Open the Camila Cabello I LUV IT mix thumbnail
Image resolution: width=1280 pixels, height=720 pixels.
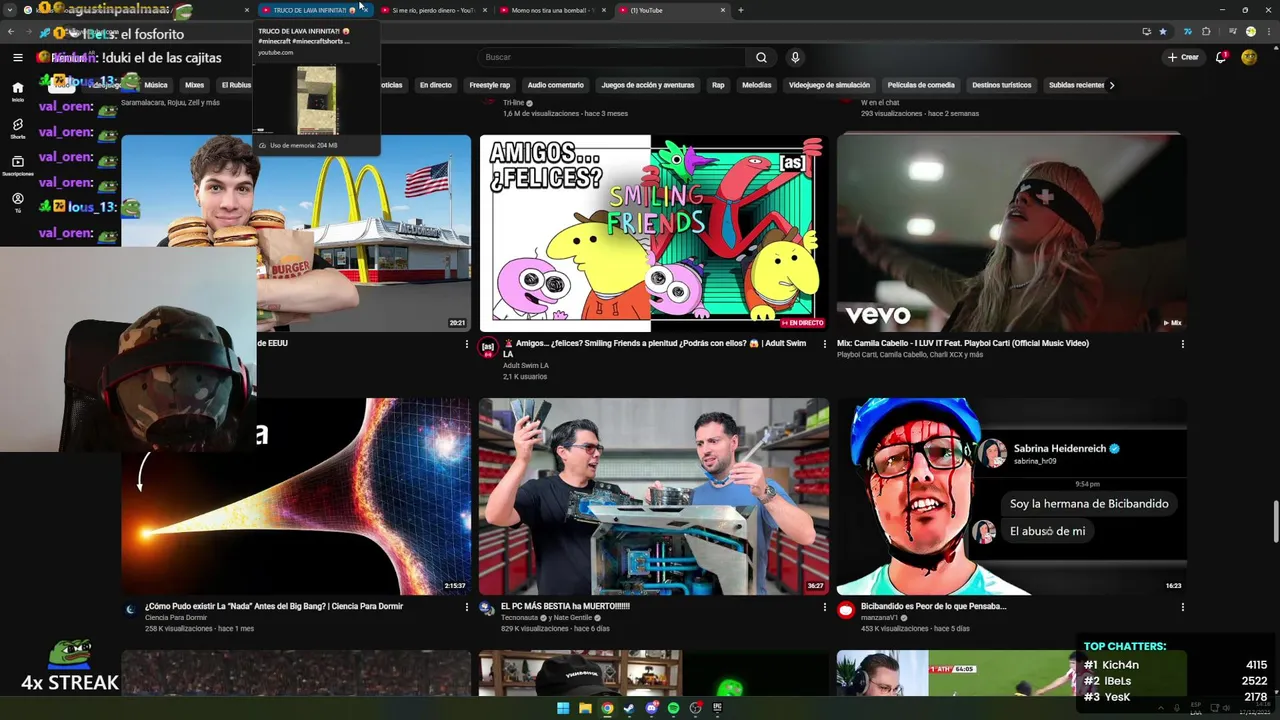[x=1011, y=233]
